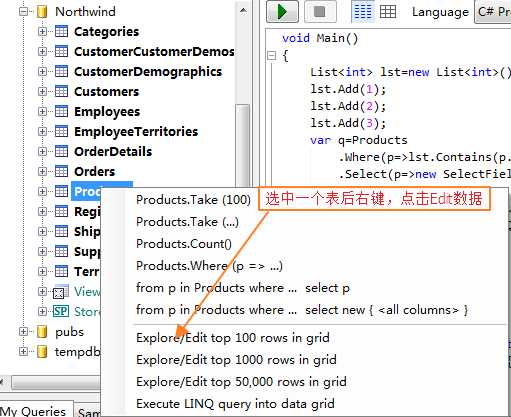Select the Categories table

106,32
